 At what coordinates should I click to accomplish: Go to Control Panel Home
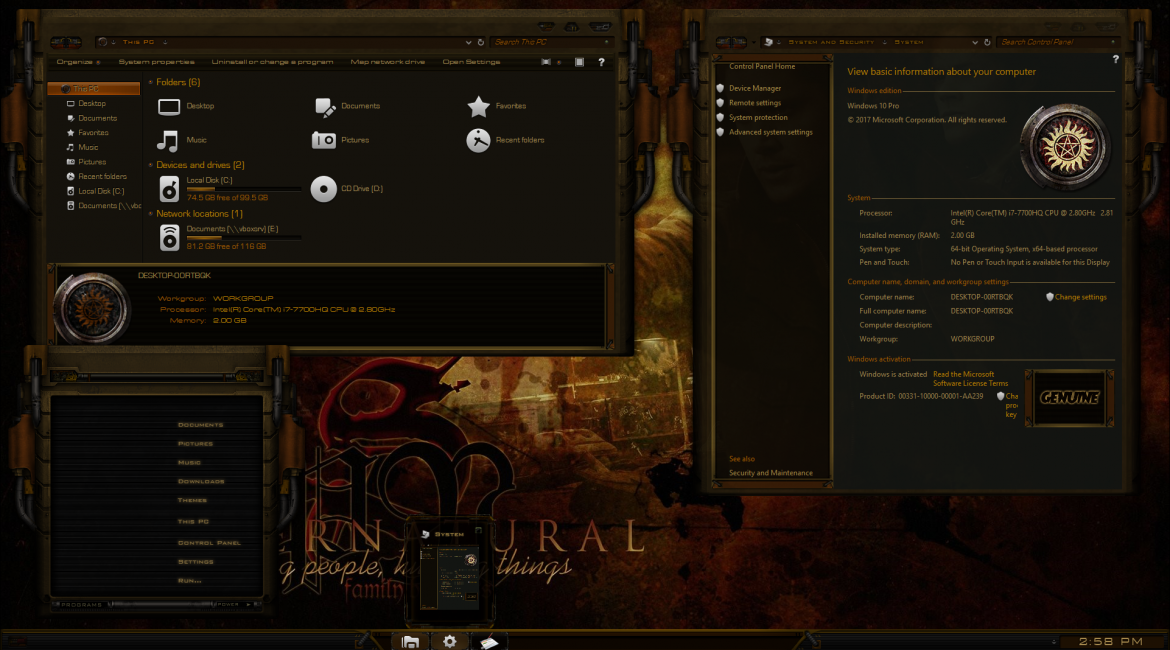click(761, 66)
